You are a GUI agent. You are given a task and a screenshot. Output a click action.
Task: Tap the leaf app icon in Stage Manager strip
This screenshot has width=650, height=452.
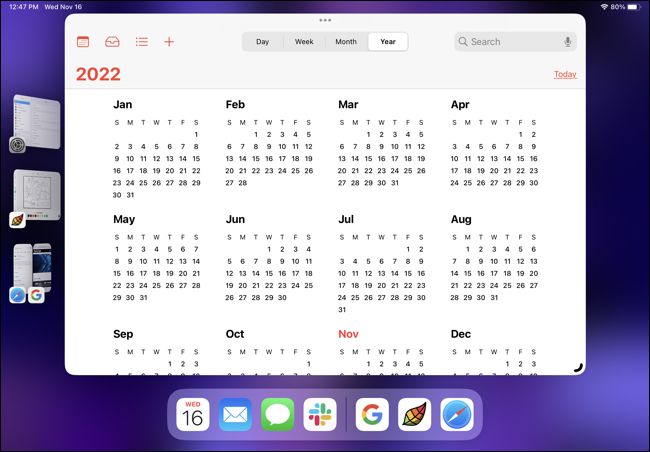[17, 220]
